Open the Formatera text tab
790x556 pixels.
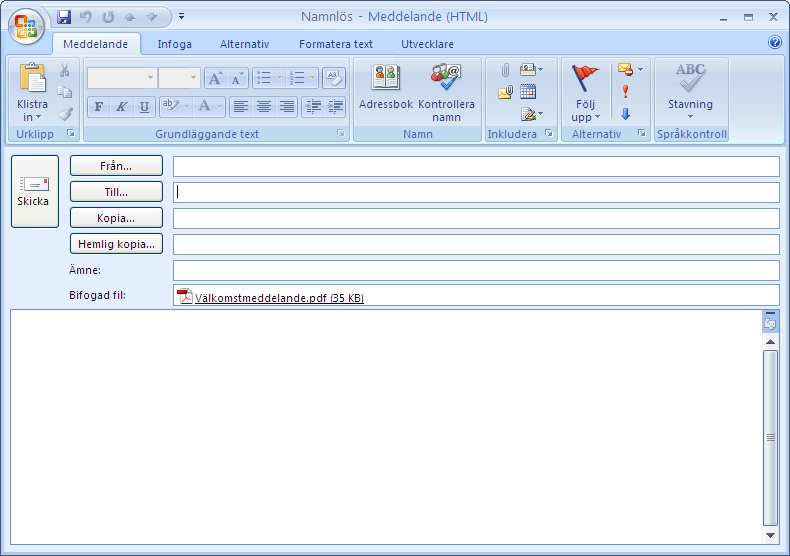tap(336, 44)
